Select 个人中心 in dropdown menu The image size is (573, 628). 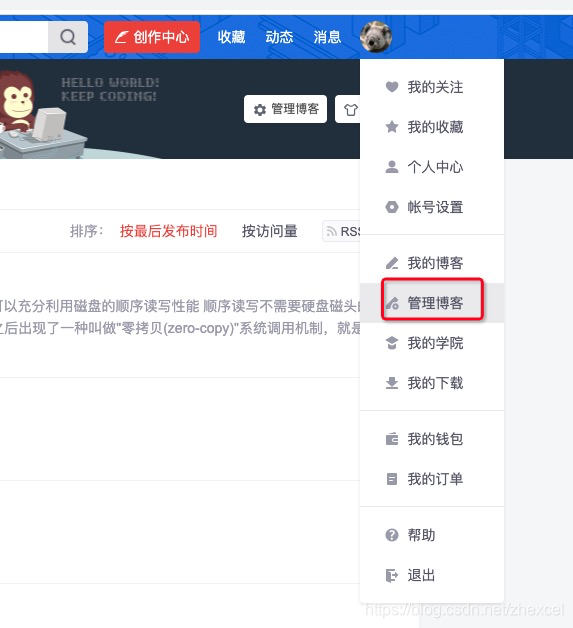pyautogui.click(x=432, y=167)
